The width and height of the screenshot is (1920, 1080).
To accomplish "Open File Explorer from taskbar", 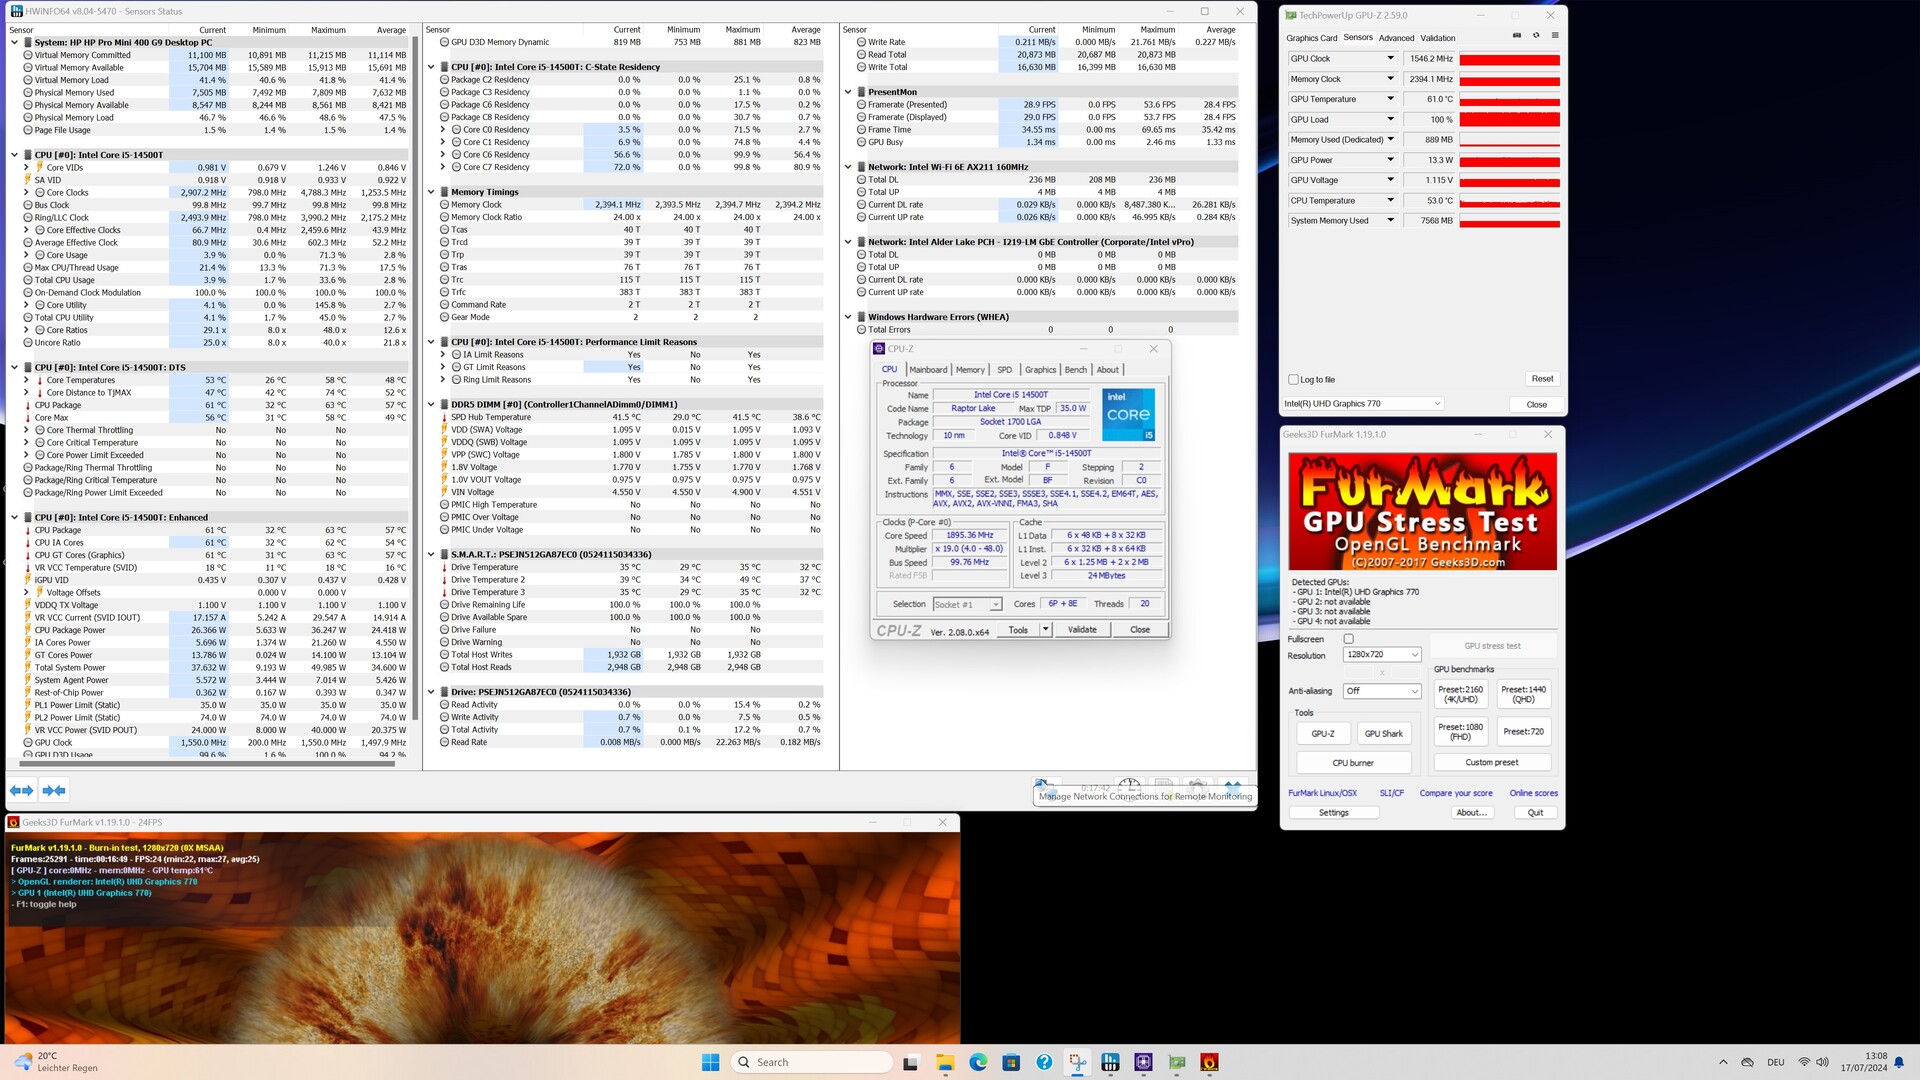I will tap(944, 1062).
